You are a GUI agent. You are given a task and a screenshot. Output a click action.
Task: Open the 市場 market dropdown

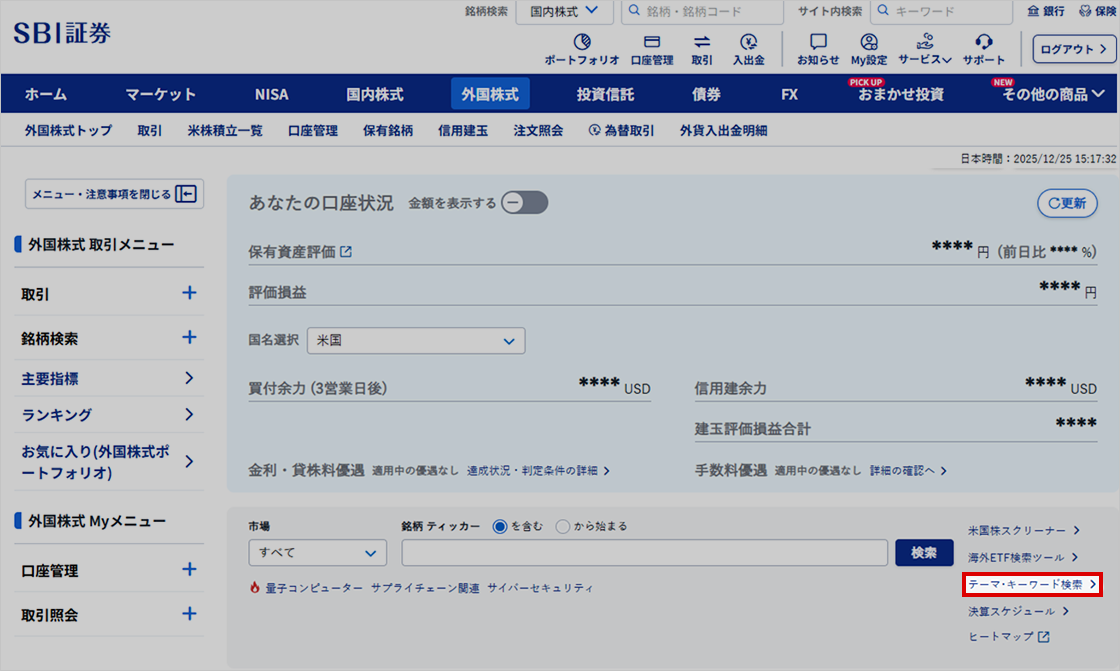[x=317, y=553]
